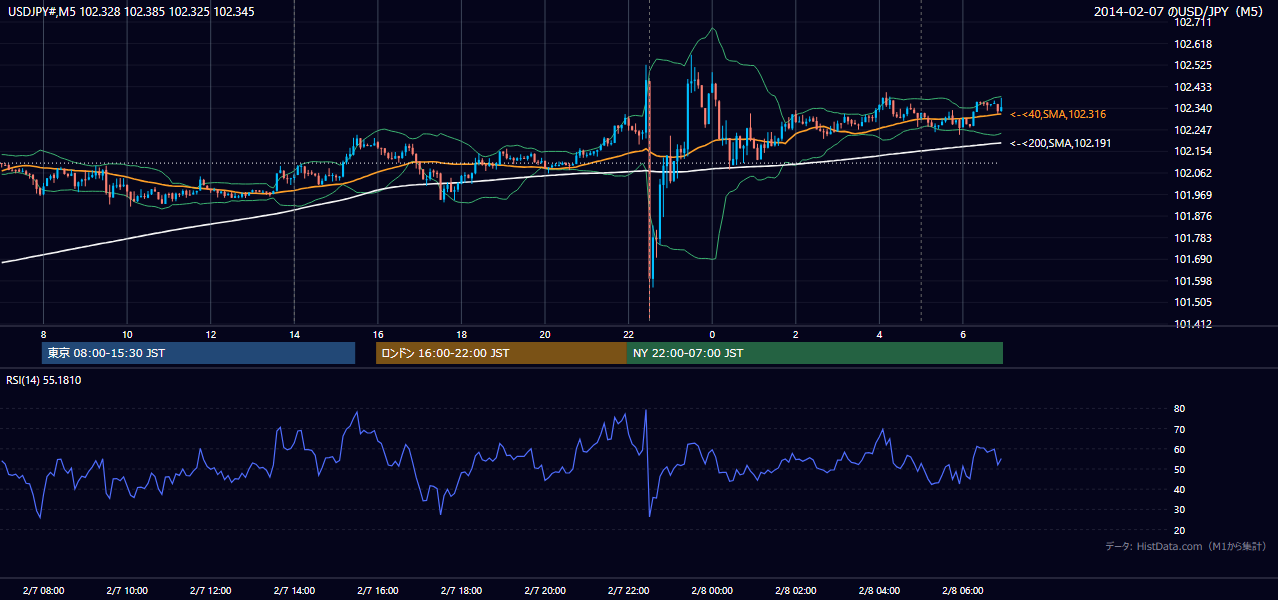Click the 2/8 02:00 time axis label

(x=796, y=590)
